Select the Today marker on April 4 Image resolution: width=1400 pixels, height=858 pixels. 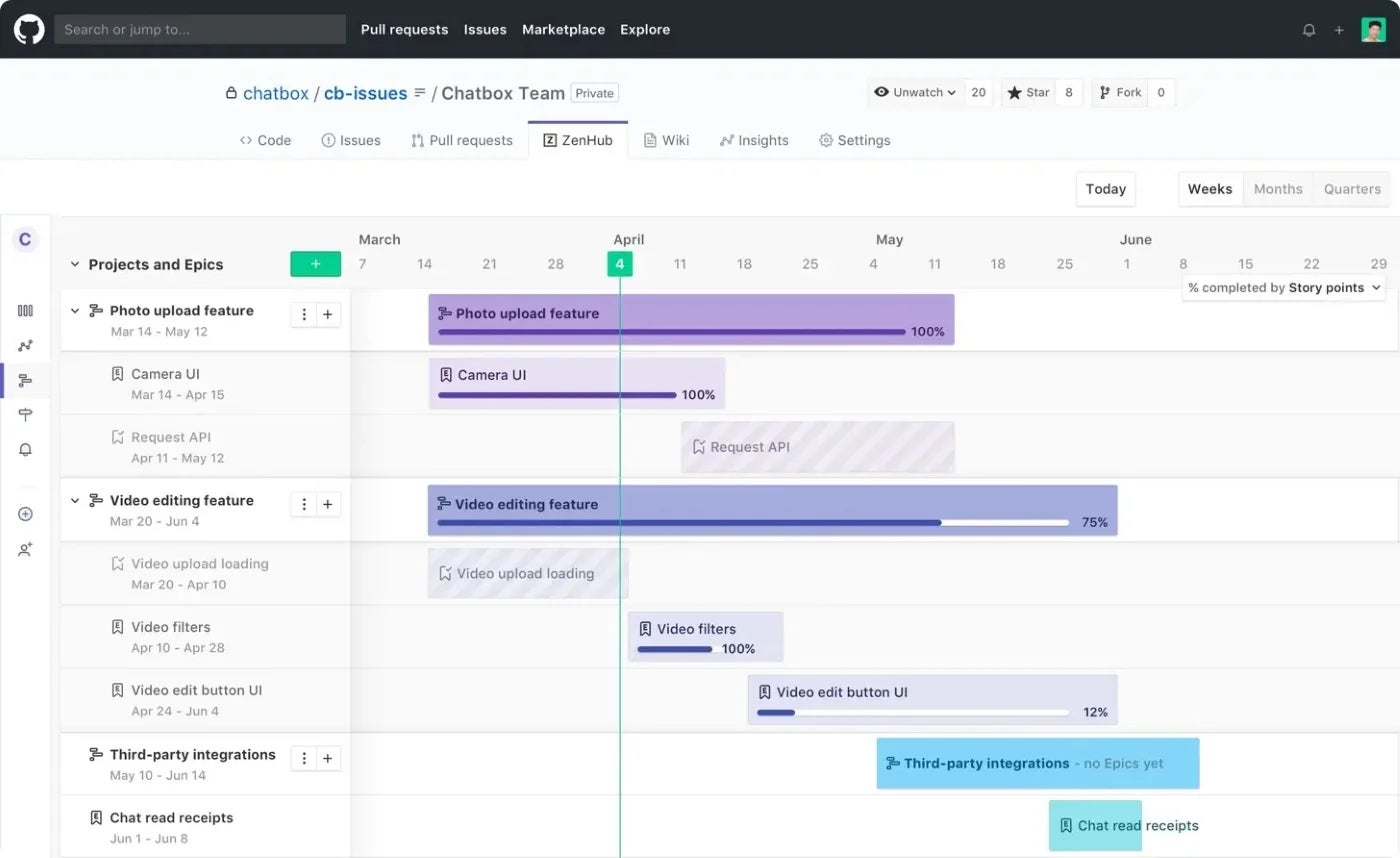pyautogui.click(x=620, y=263)
